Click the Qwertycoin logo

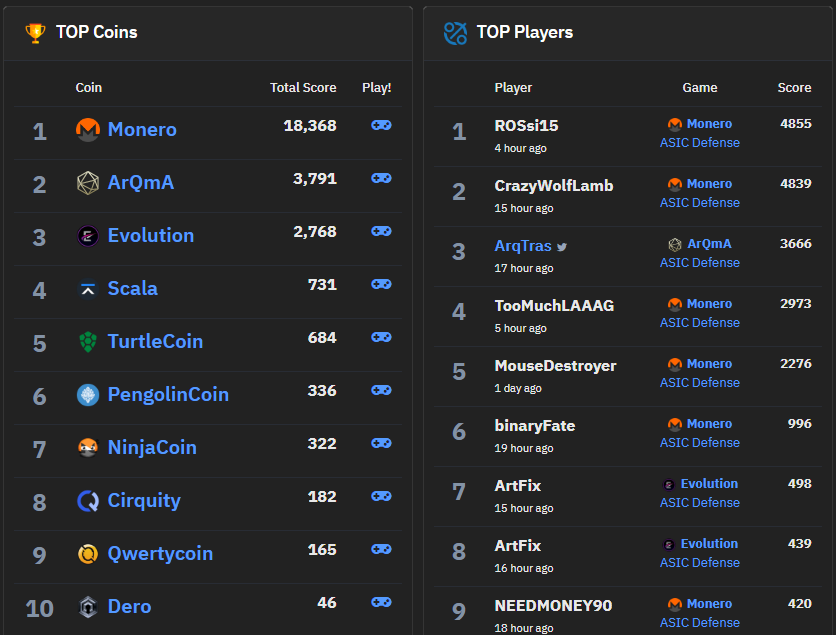point(88,554)
